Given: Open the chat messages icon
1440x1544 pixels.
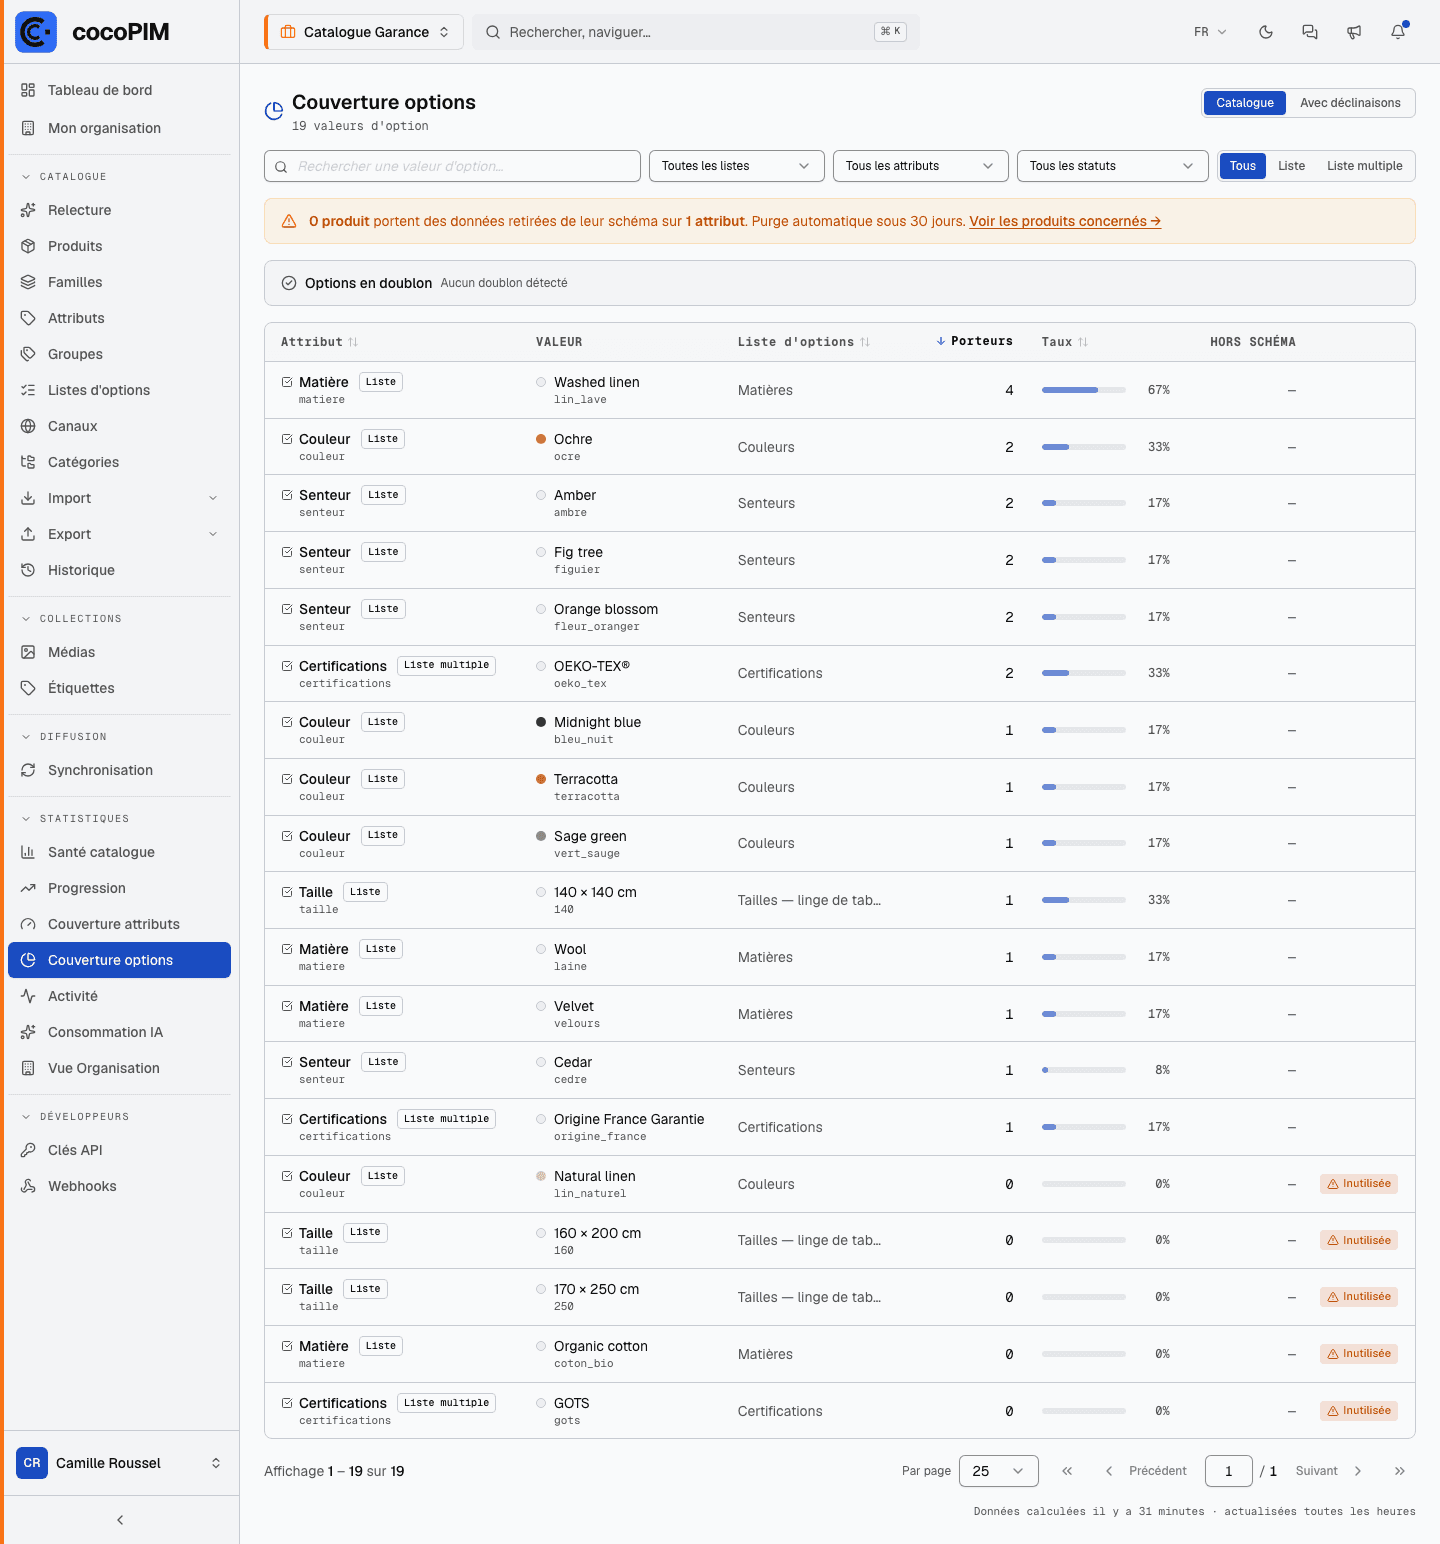Looking at the screenshot, I should [1310, 32].
